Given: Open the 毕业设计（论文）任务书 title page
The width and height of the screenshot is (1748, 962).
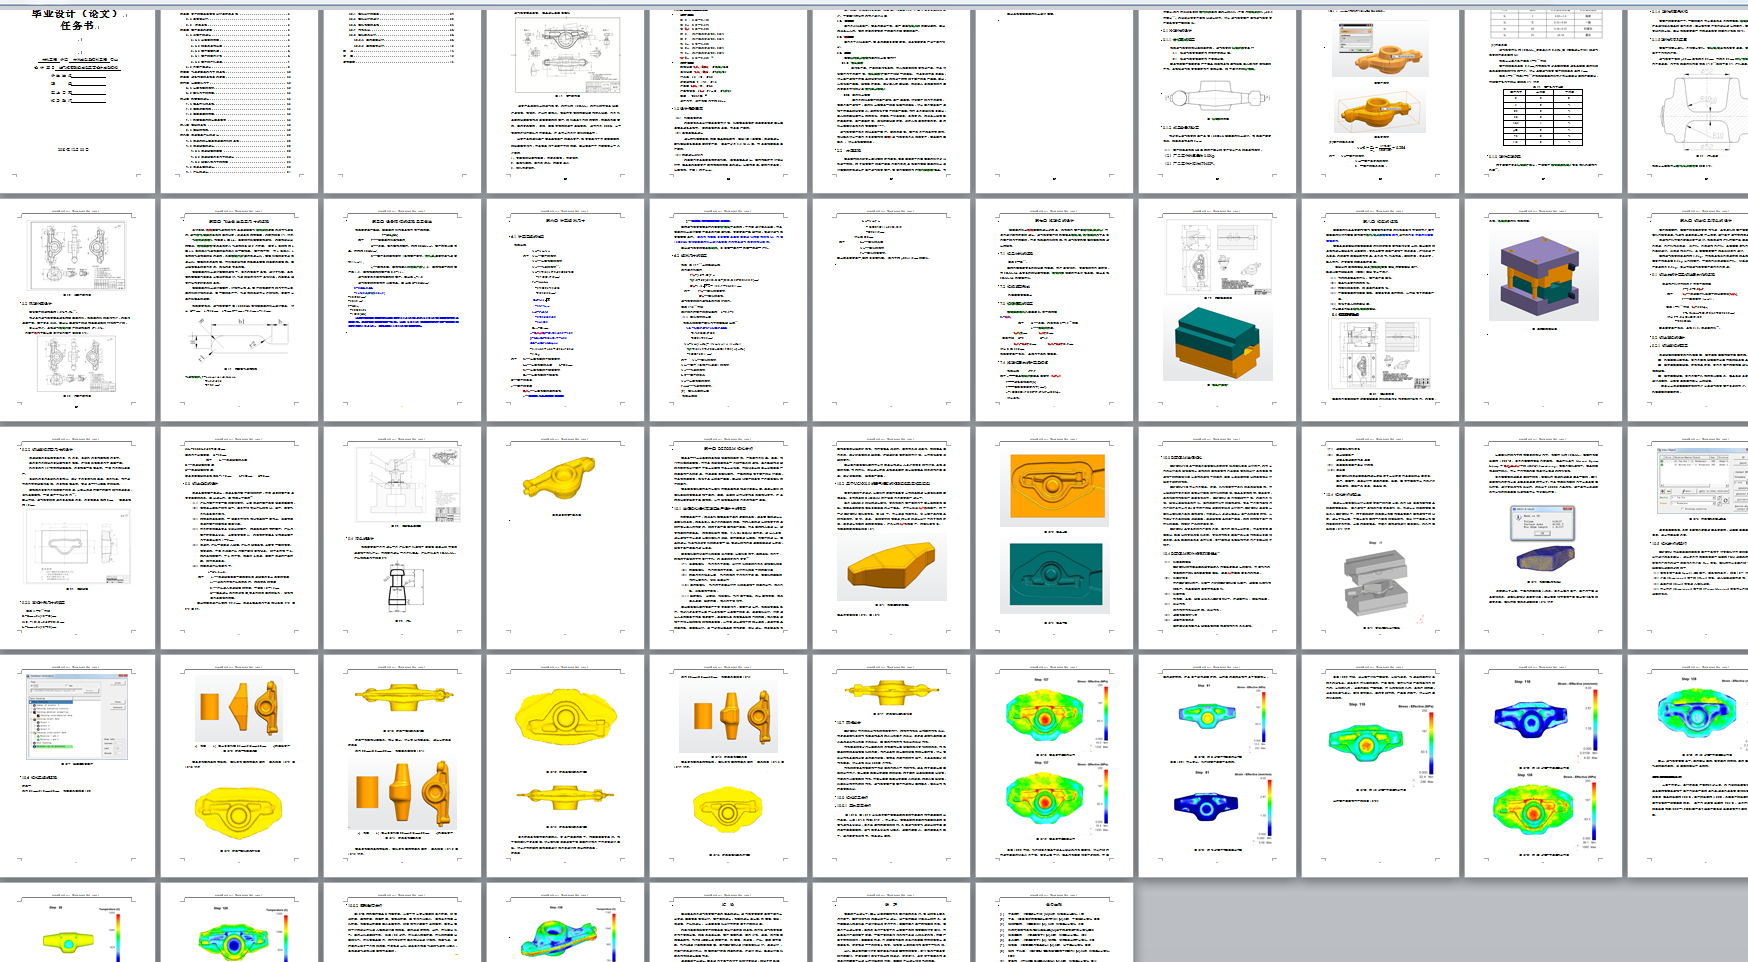Looking at the screenshot, I should (78, 100).
